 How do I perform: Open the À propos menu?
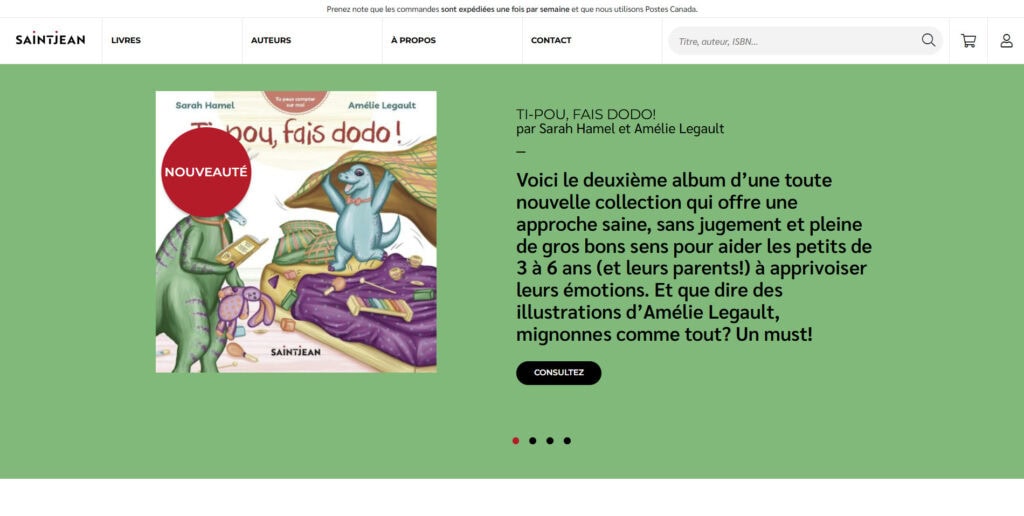(x=413, y=40)
